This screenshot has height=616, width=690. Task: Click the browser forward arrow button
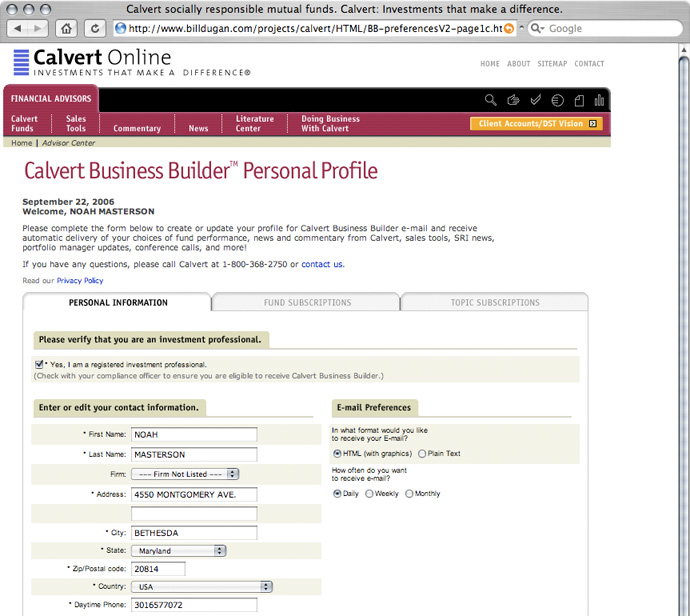[38, 29]
